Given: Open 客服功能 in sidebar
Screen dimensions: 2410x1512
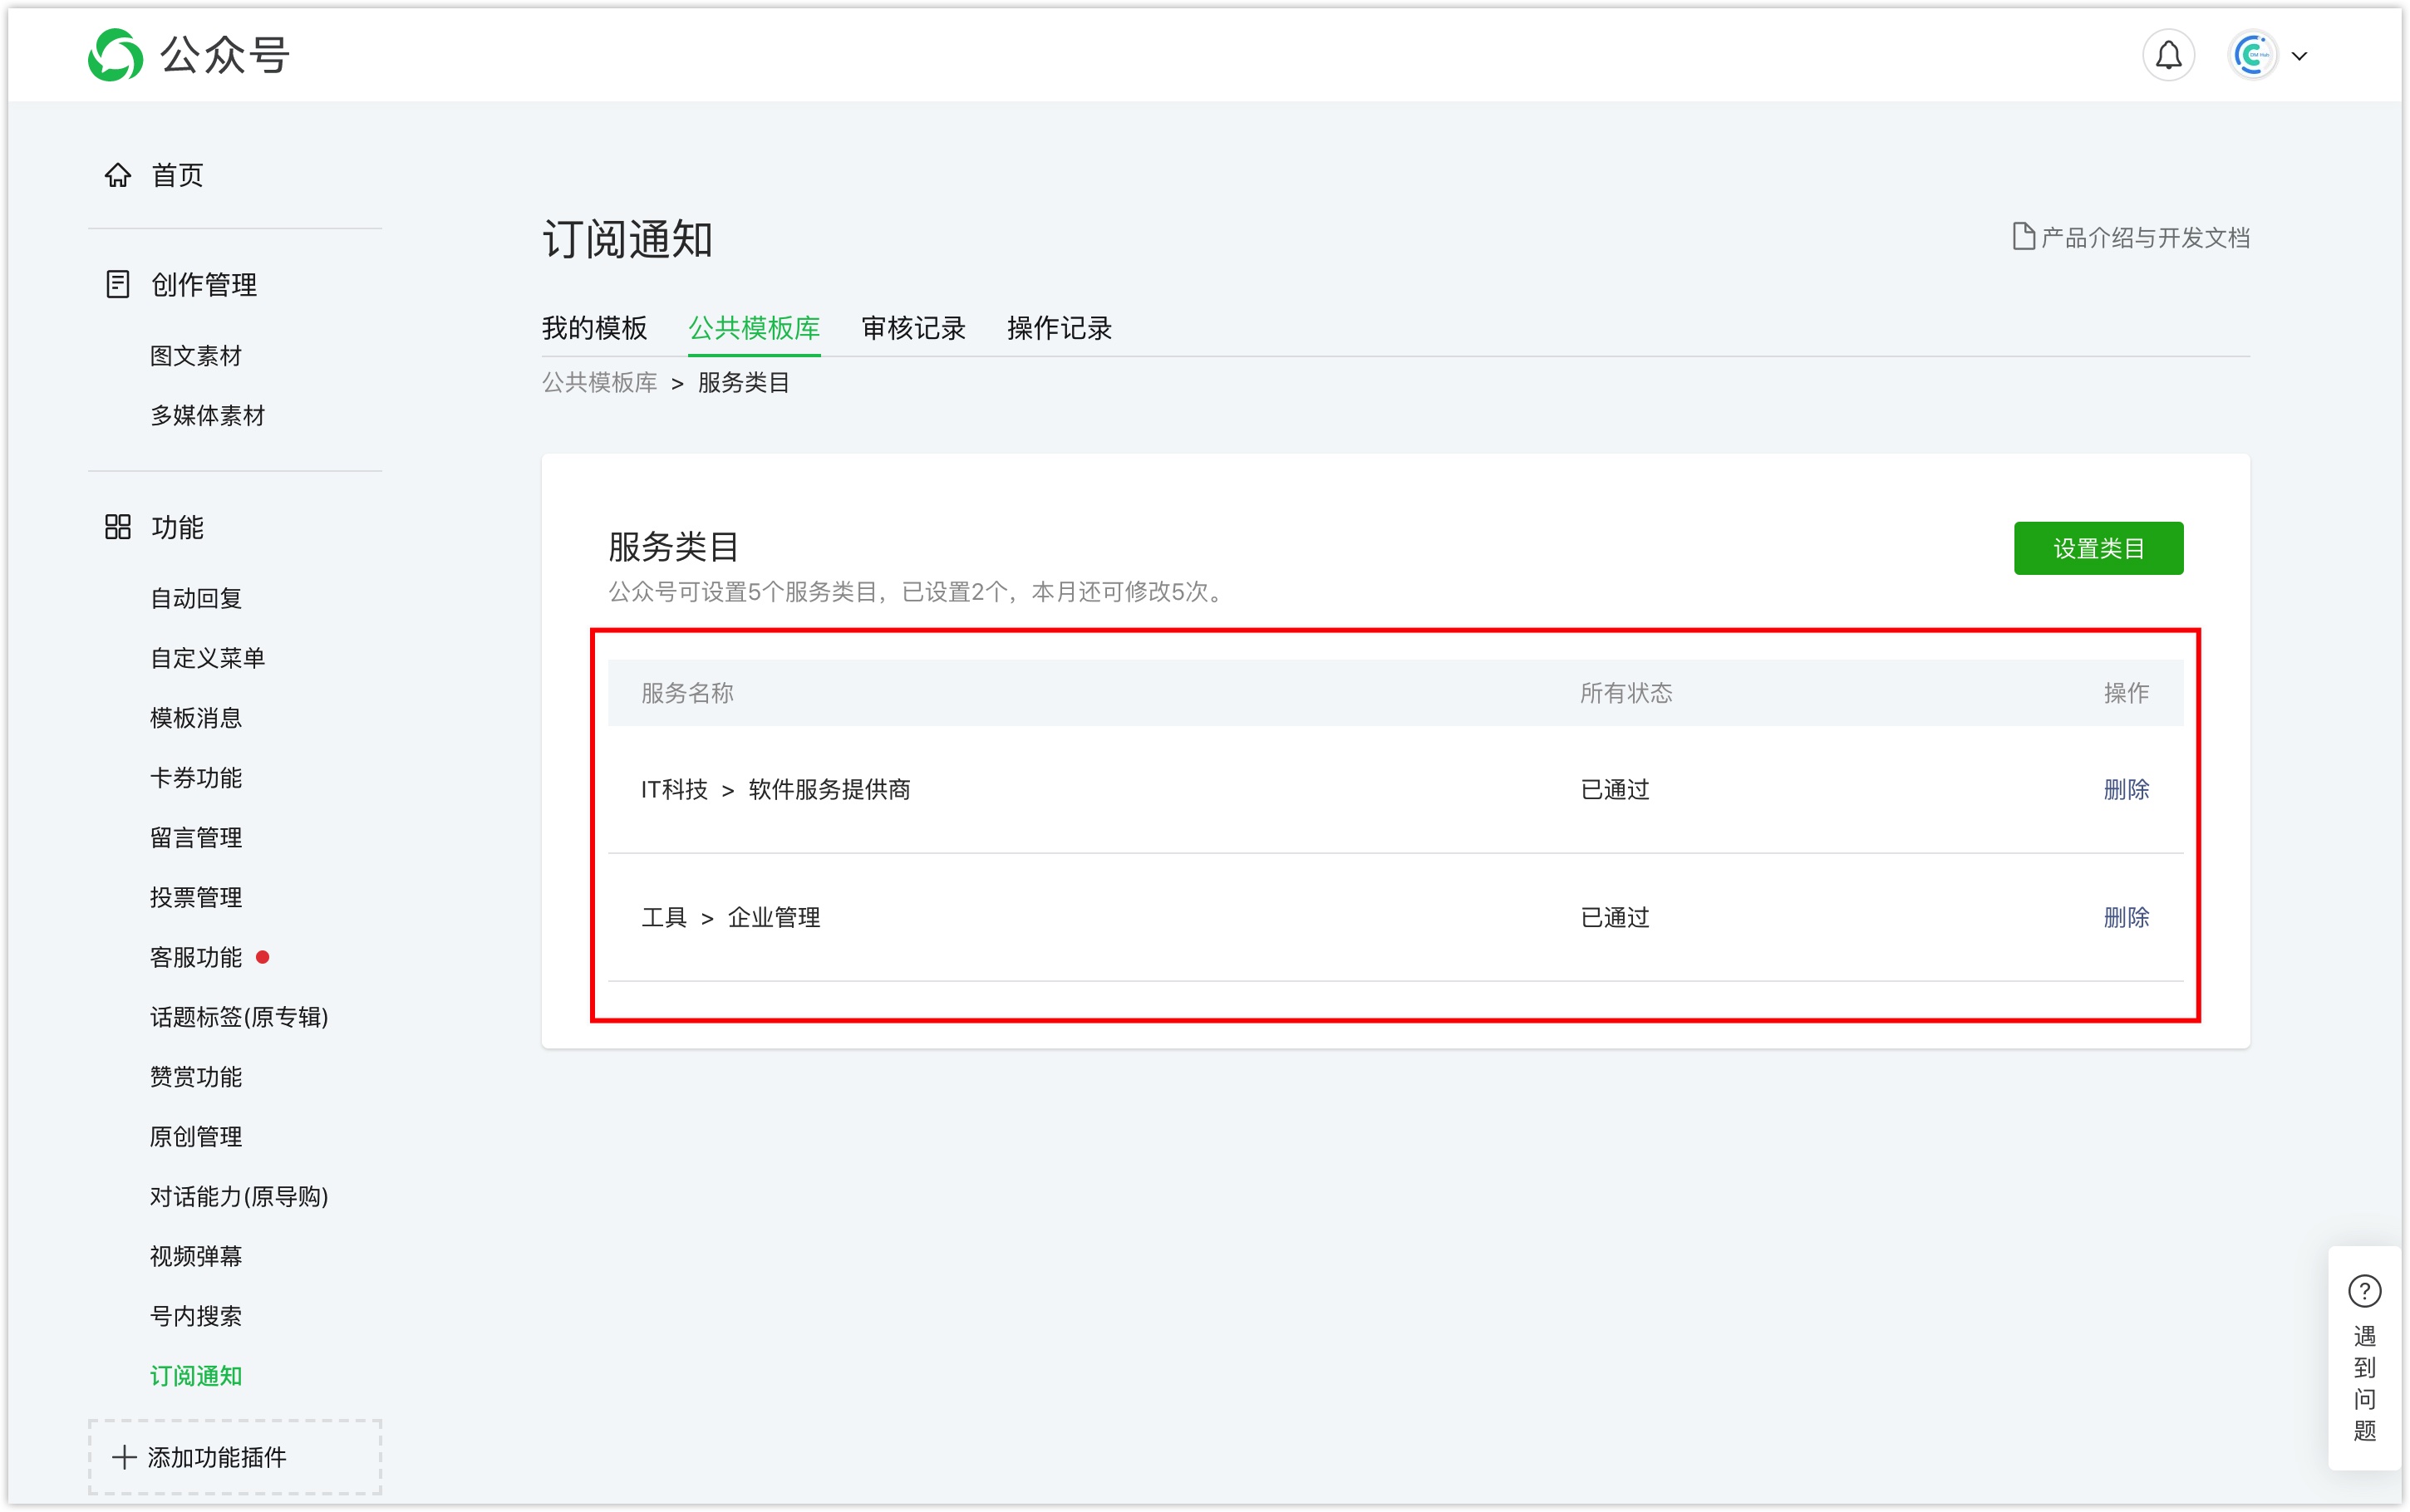Looking at the screenshot, I should click(x=196, y=958).
